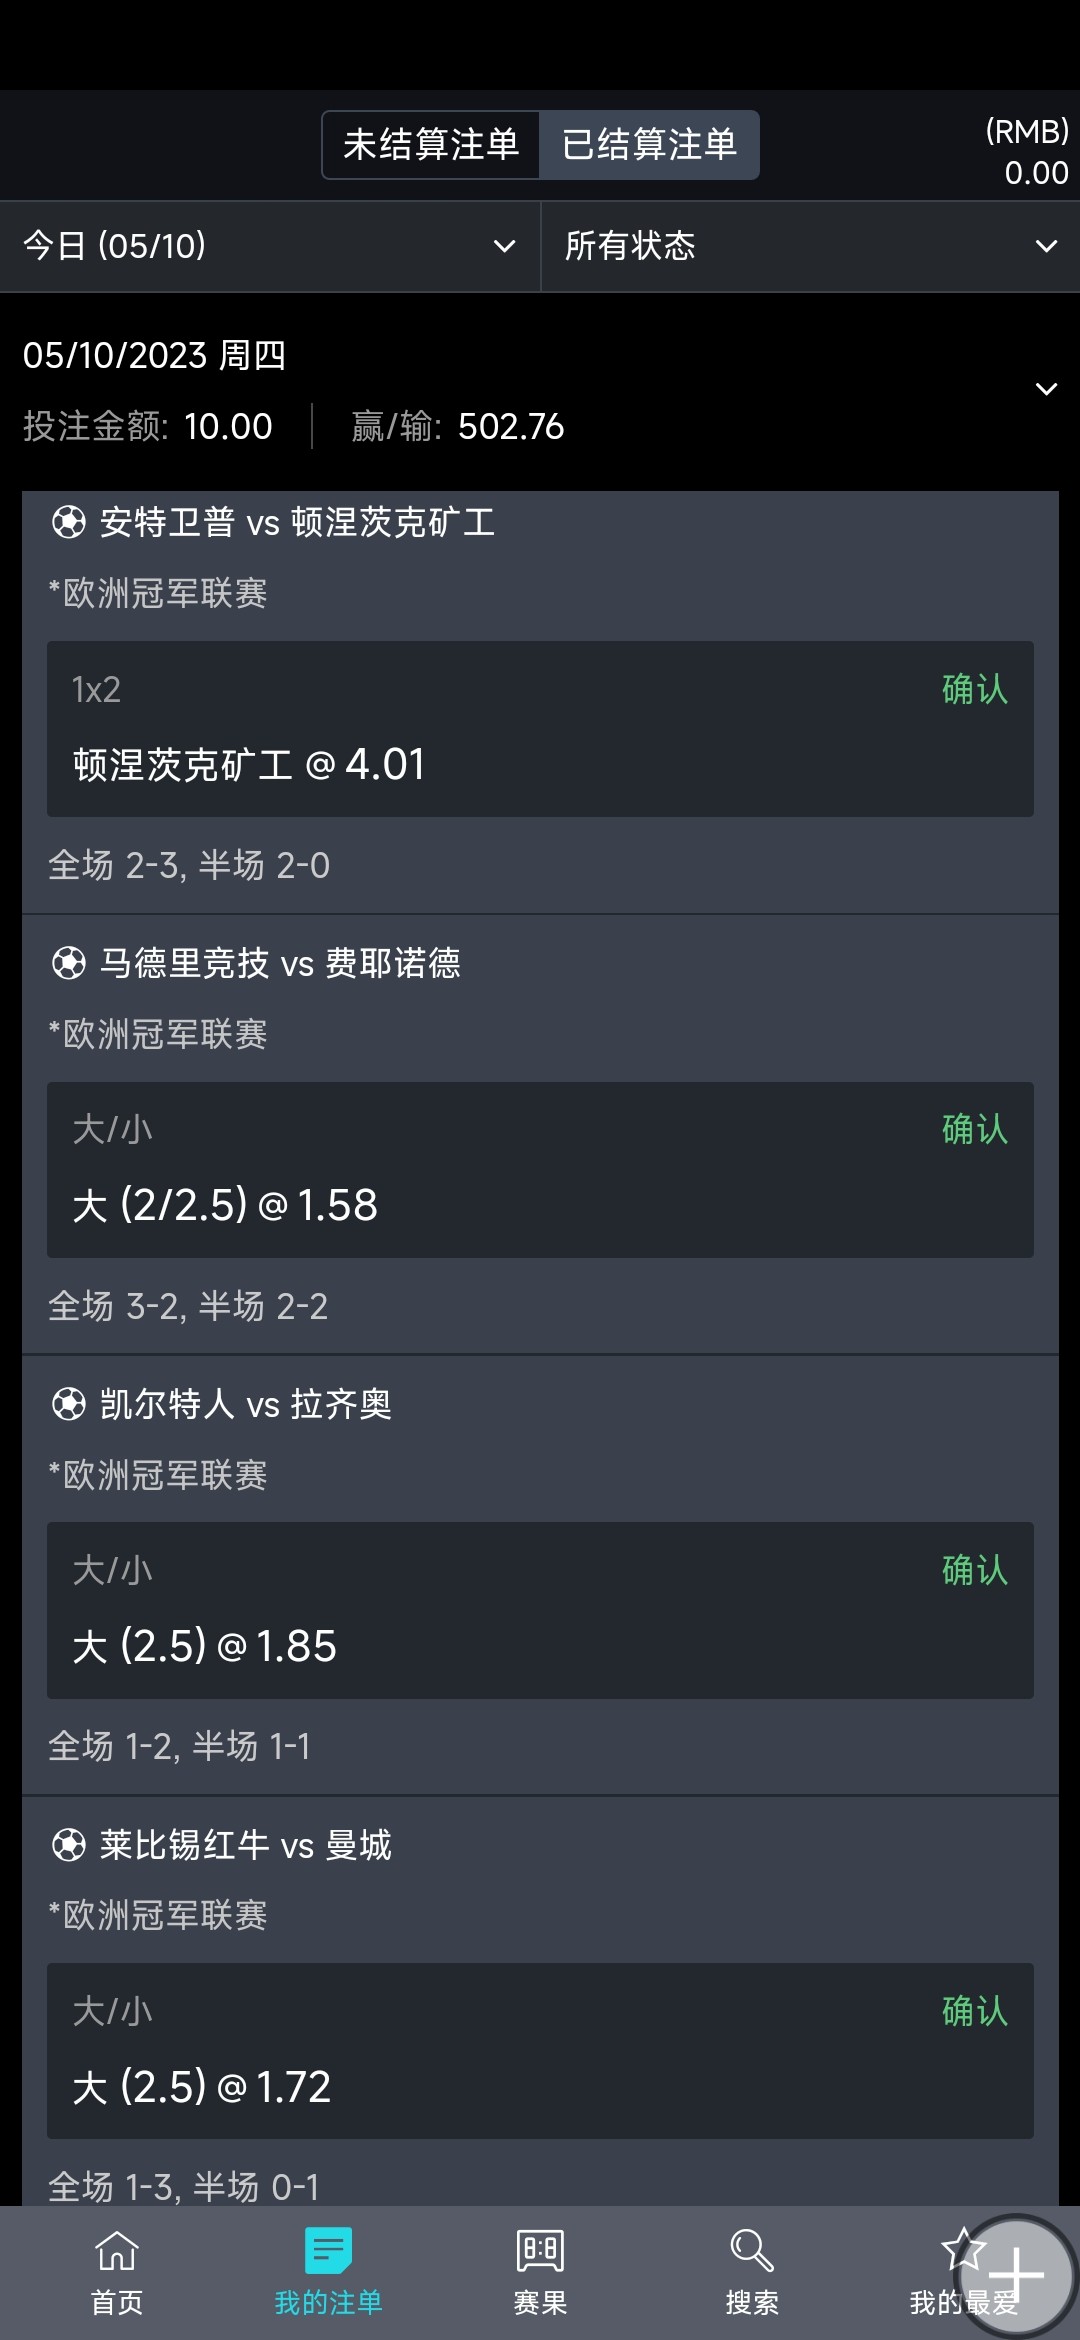Tap 确认 status on 1x2 bet
Image resolution: width=1080 pixels, height=2340 pixels.
pyautogui.click(x=974, y=689)
